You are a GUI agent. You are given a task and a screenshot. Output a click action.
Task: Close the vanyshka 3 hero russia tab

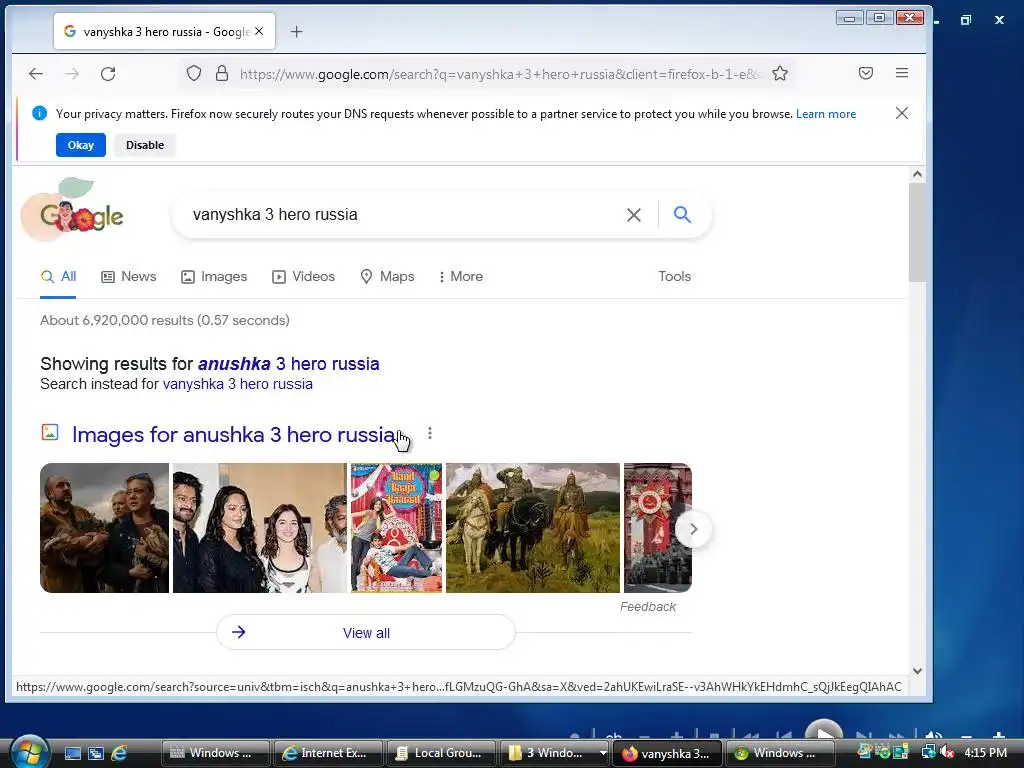tap(259, 31)
